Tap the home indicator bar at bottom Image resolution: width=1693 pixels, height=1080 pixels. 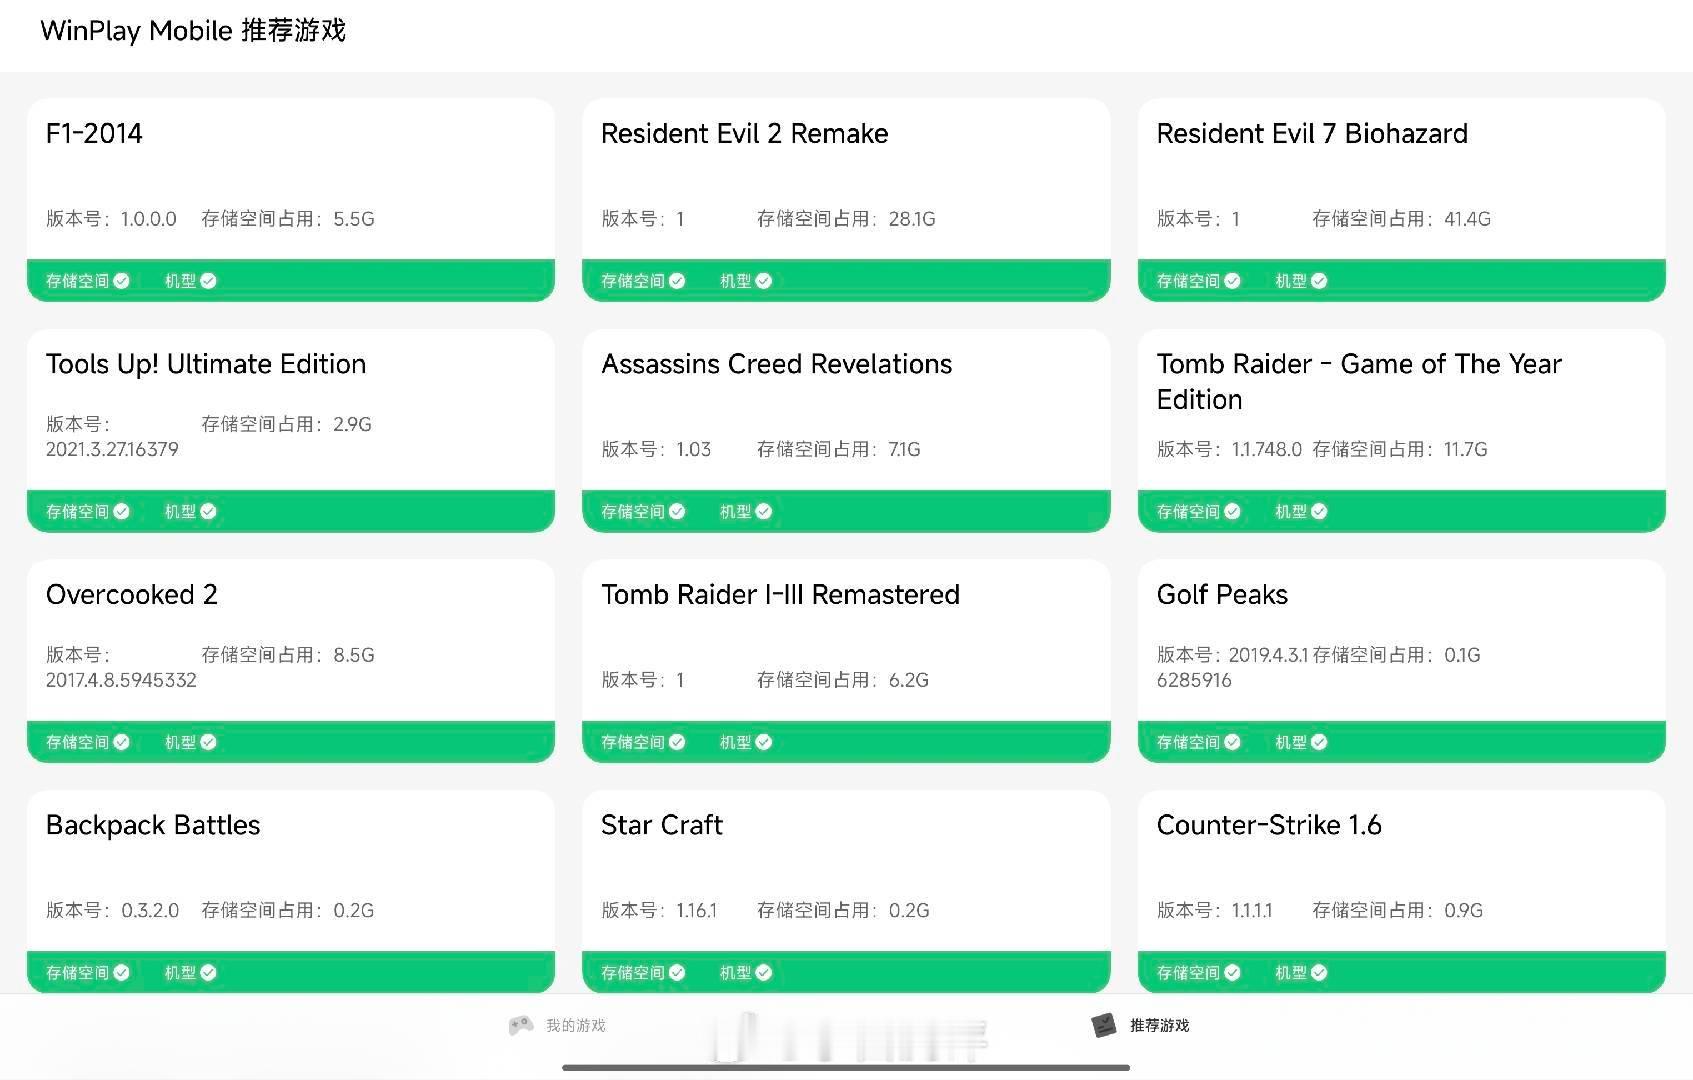click(x=846, y=1068)
